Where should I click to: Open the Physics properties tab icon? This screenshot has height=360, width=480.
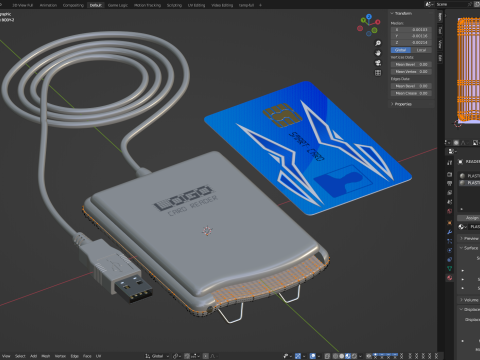coord(449,250)
